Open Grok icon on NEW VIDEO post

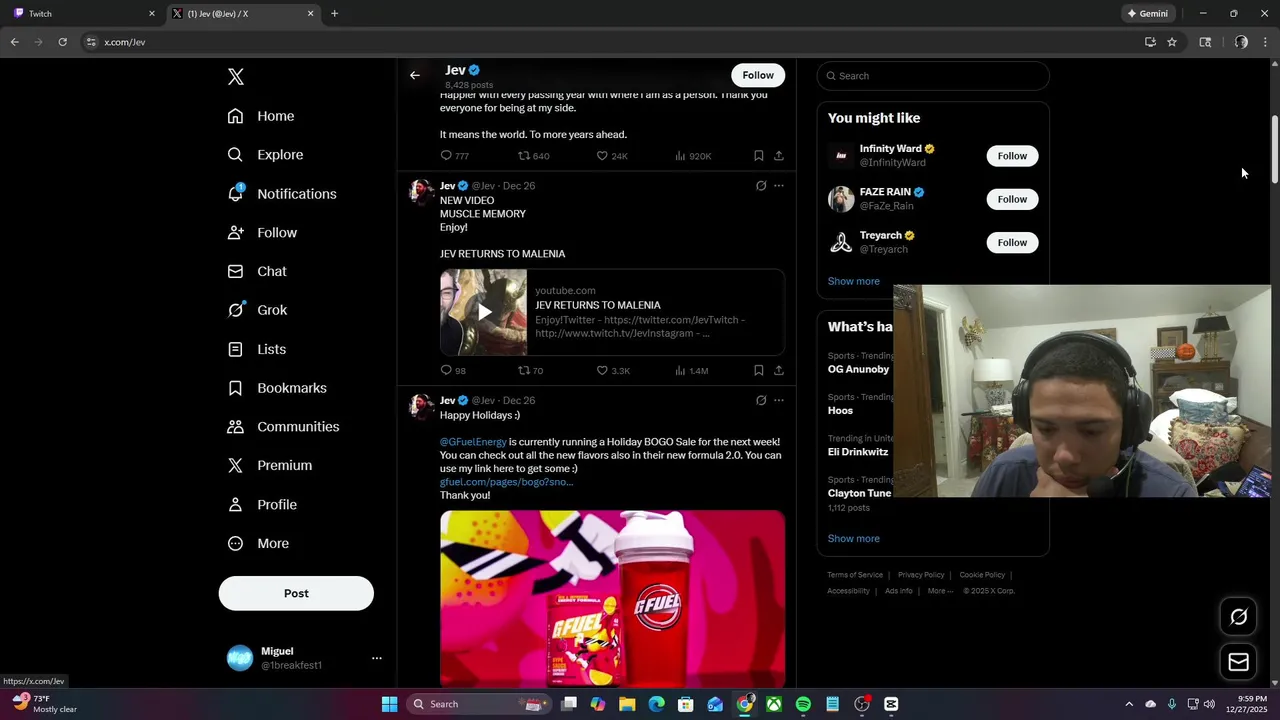coord(761,186)
